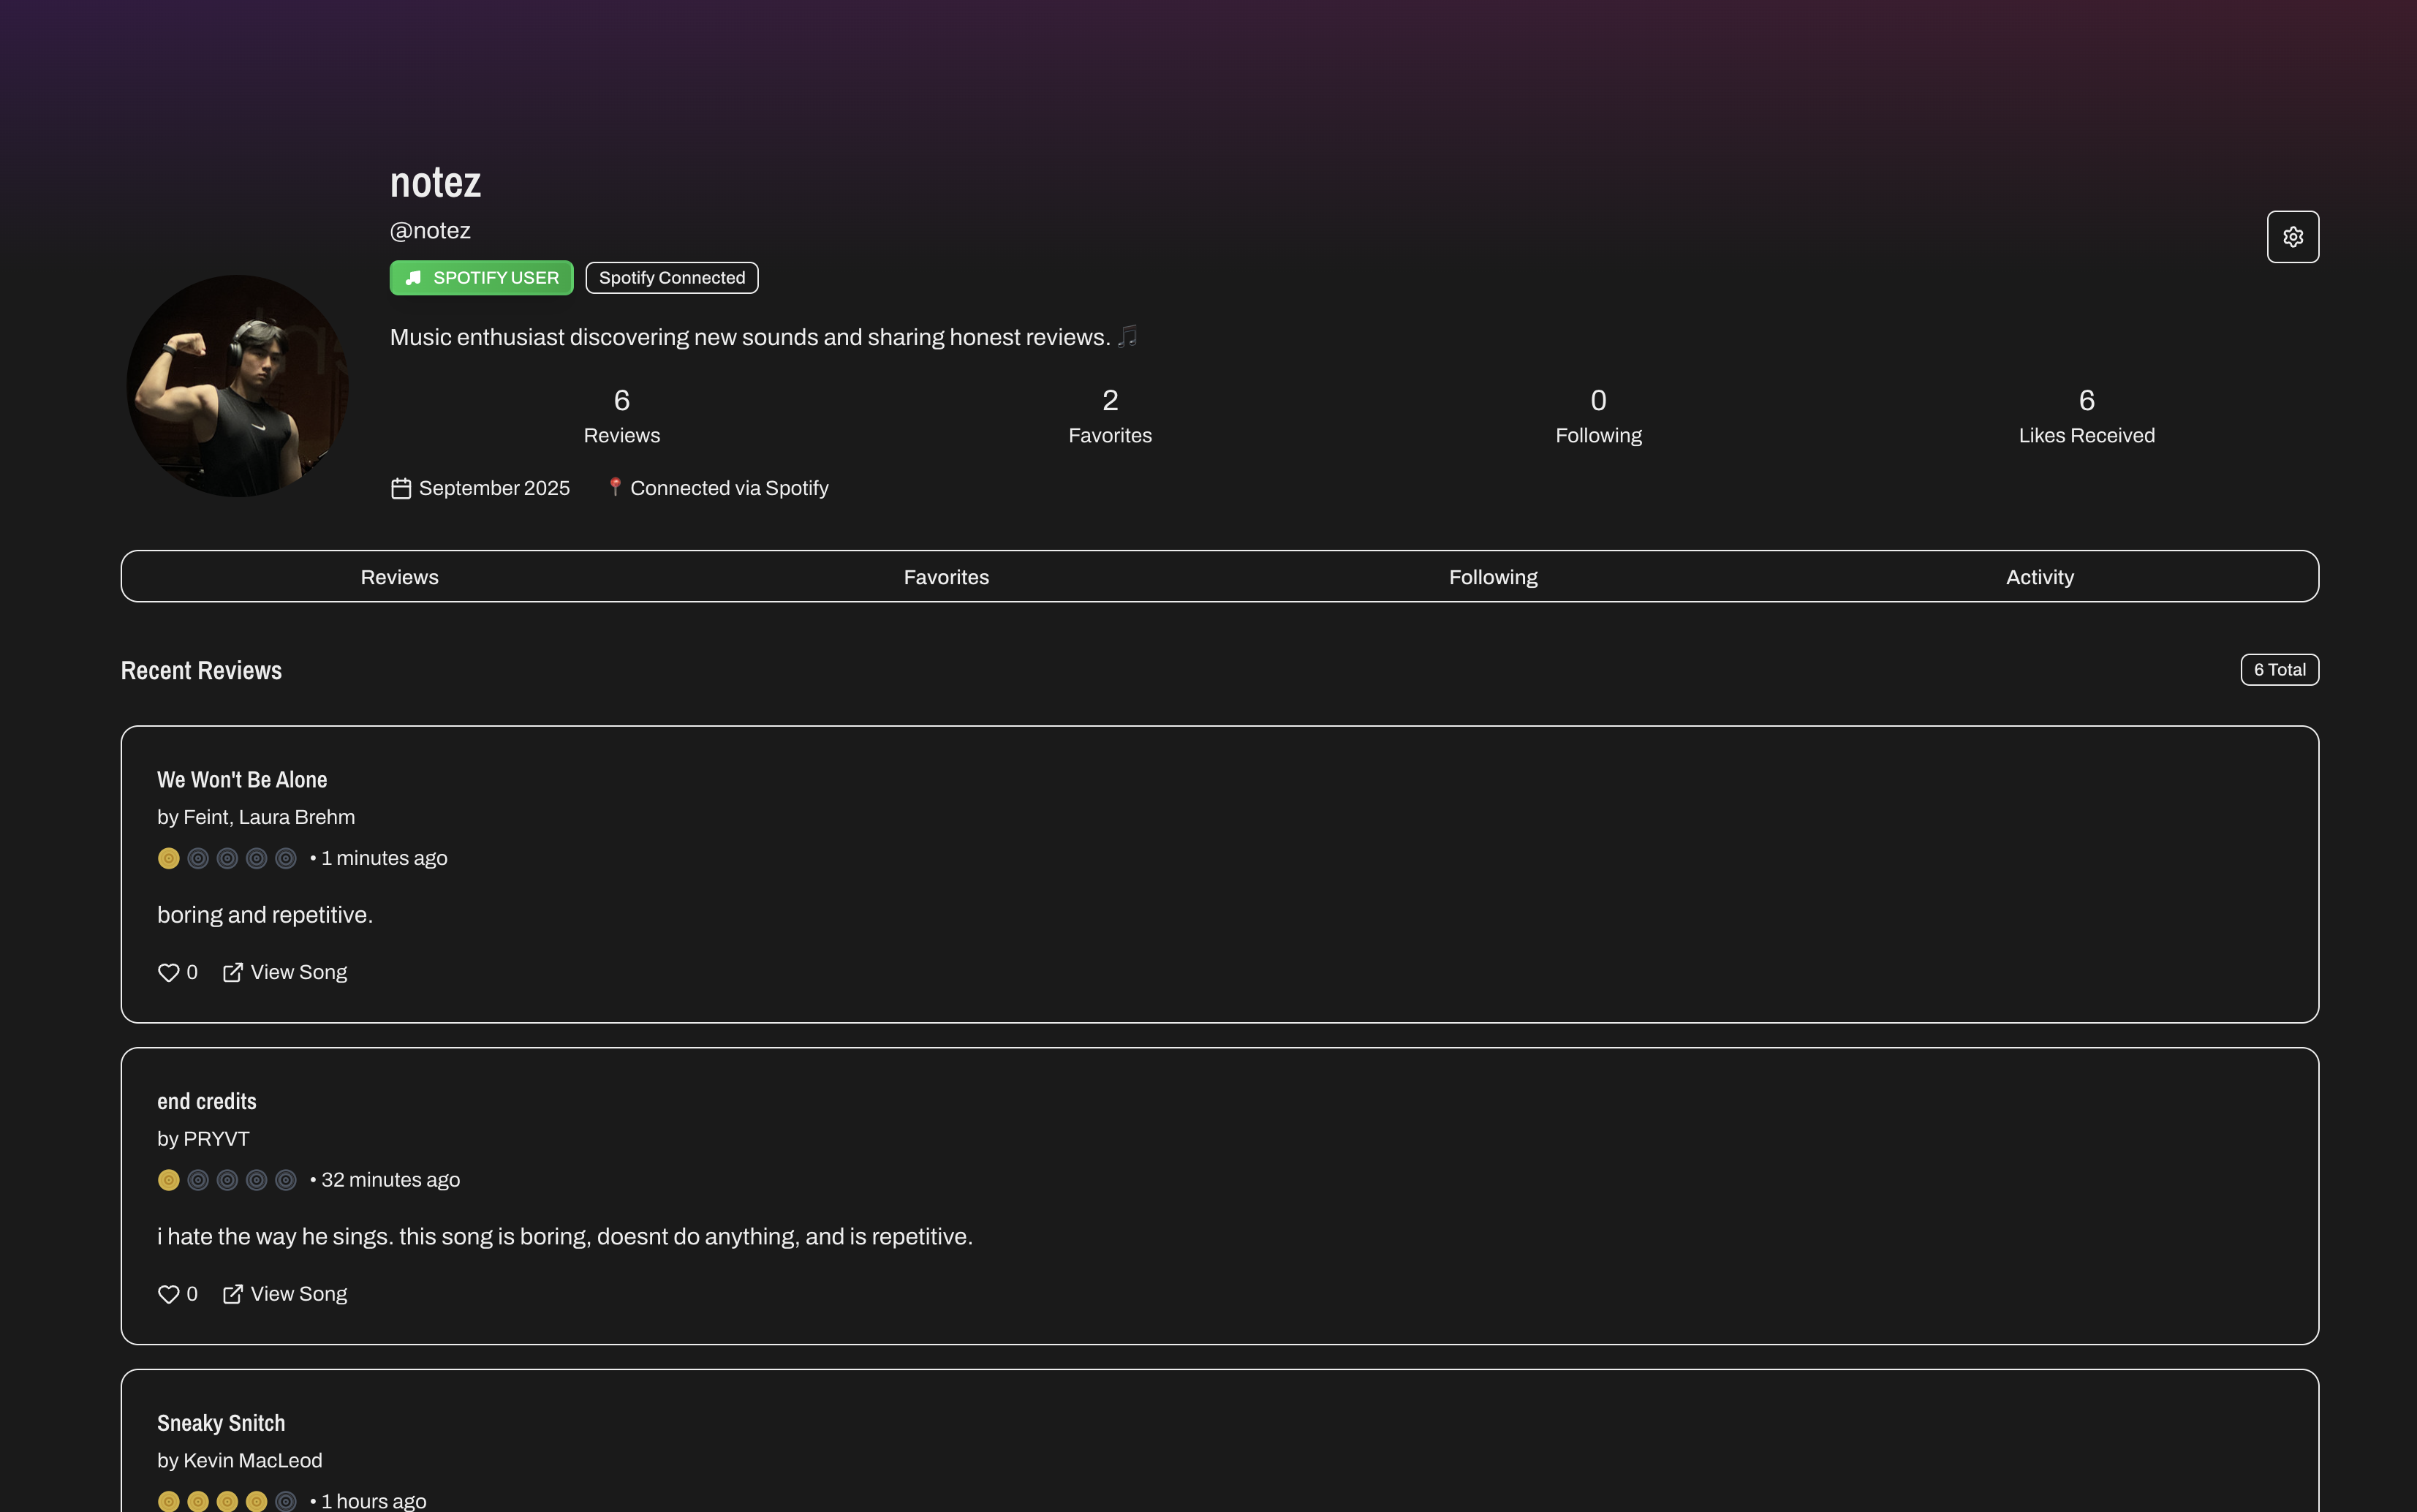Click the Spotify Connected badge
The width and height of the screenshot is (2417, 1512).
tap(671, 278)
